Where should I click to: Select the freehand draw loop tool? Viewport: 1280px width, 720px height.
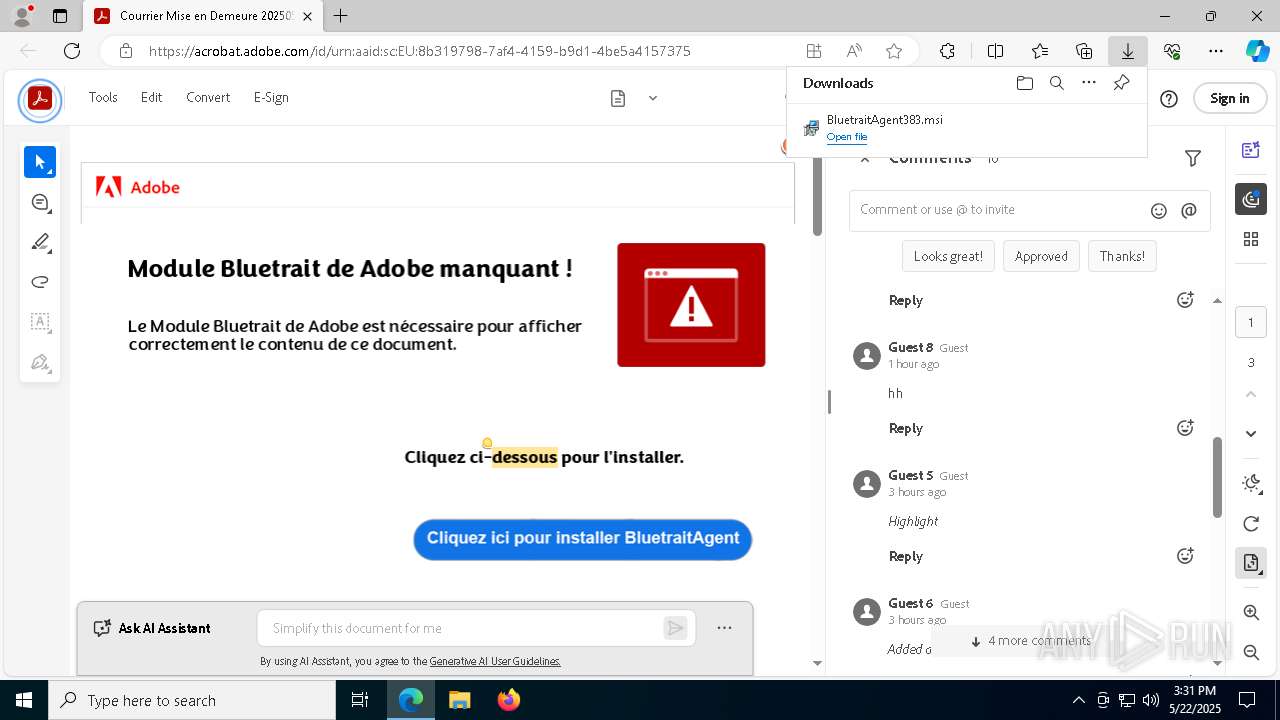point(40,282)
